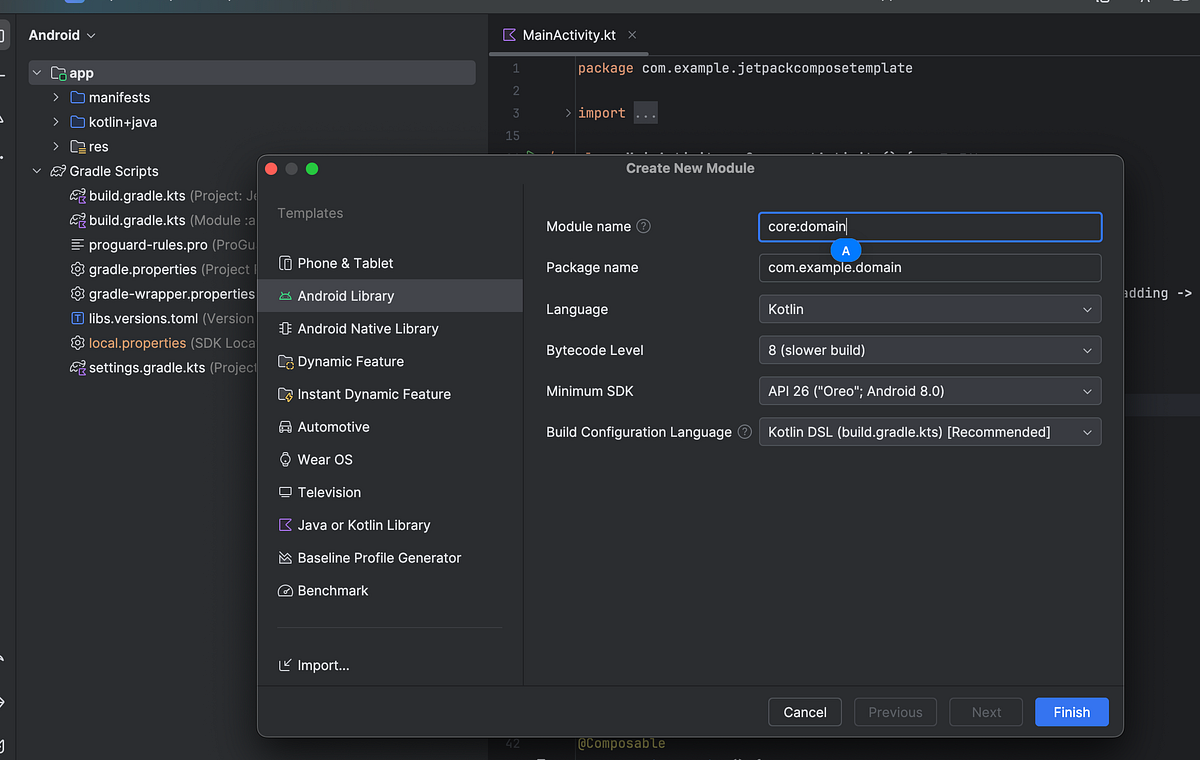1200x760 pixels.
Task: Choose the Dynamic Feature template
Action: (350, 361)
